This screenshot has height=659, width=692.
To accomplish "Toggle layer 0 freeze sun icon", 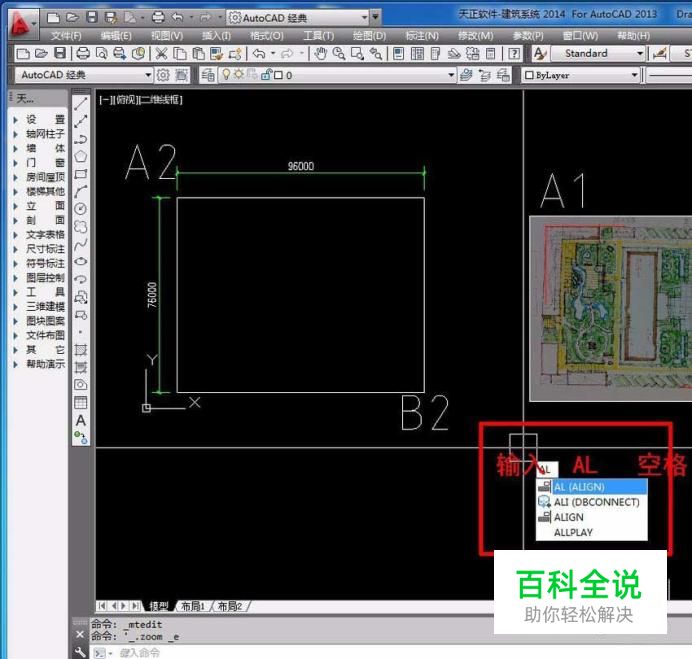I will click(x=239, y=75).
